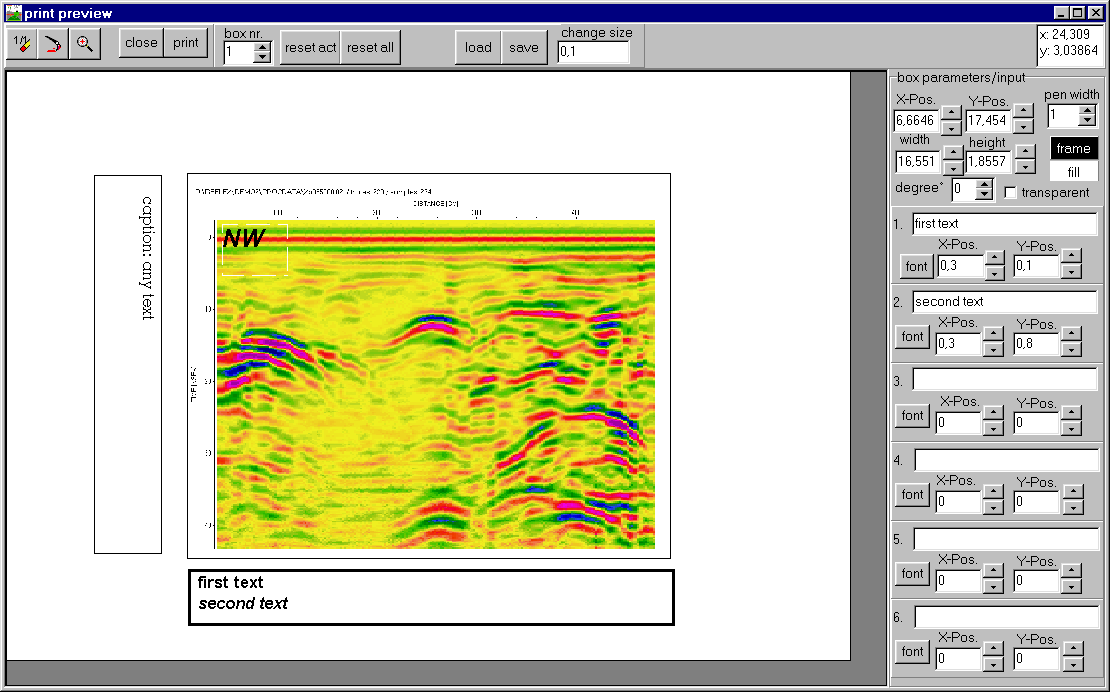Increase the pen width value

pos(1088,109)
